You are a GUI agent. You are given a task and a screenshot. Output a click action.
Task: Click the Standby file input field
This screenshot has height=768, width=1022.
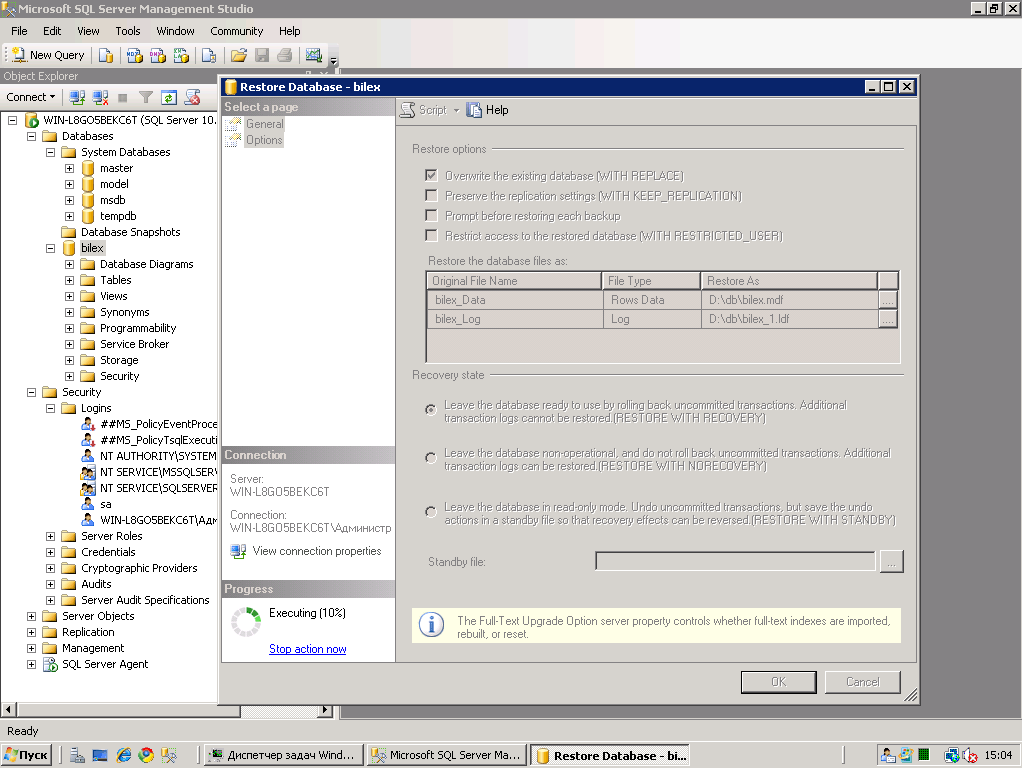point(735,561)
